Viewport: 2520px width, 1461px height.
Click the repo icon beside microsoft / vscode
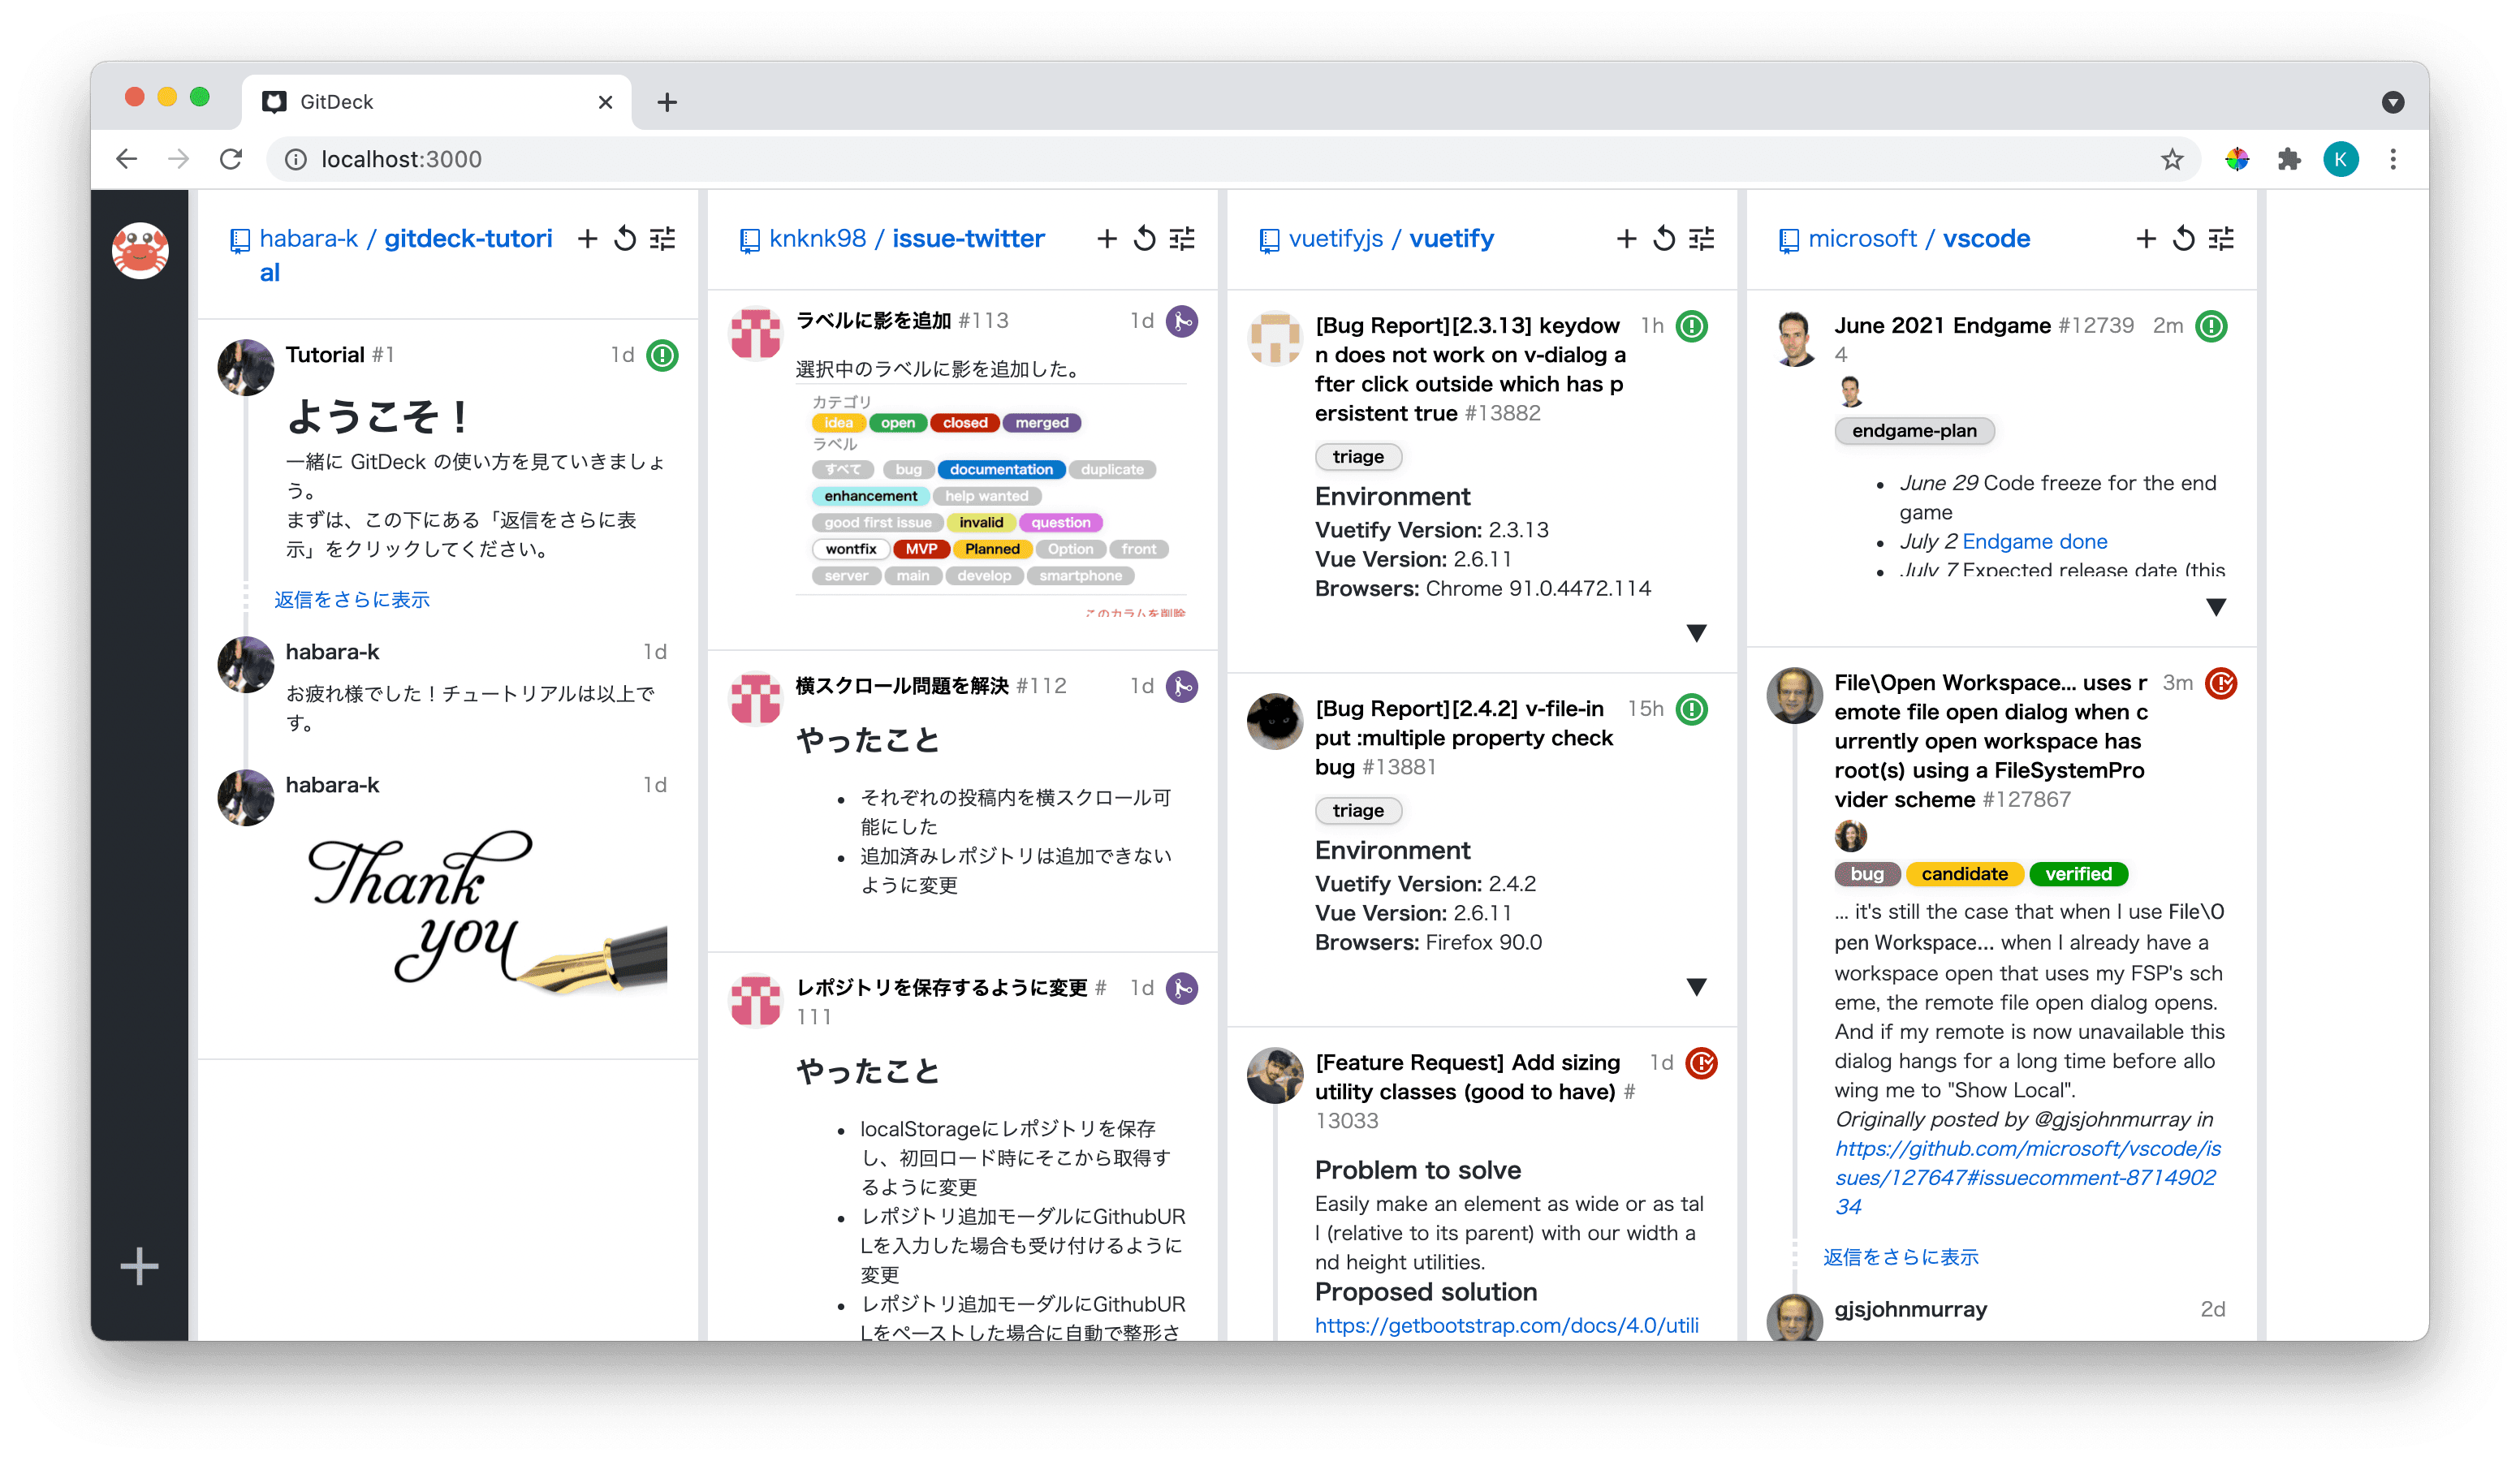[1789, 240]
